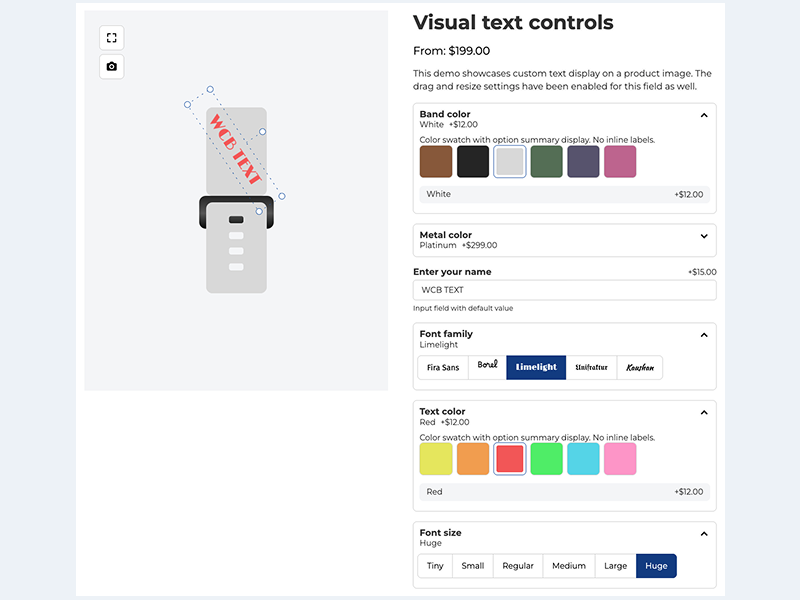The width and height of the screenshot is (800, 600).
Task: Set font size to Tiny
Action: coord(435,566)
